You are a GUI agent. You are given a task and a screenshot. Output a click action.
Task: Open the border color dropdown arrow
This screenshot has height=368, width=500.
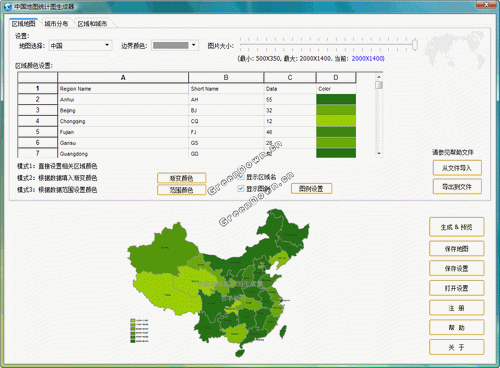click(193, 45)
